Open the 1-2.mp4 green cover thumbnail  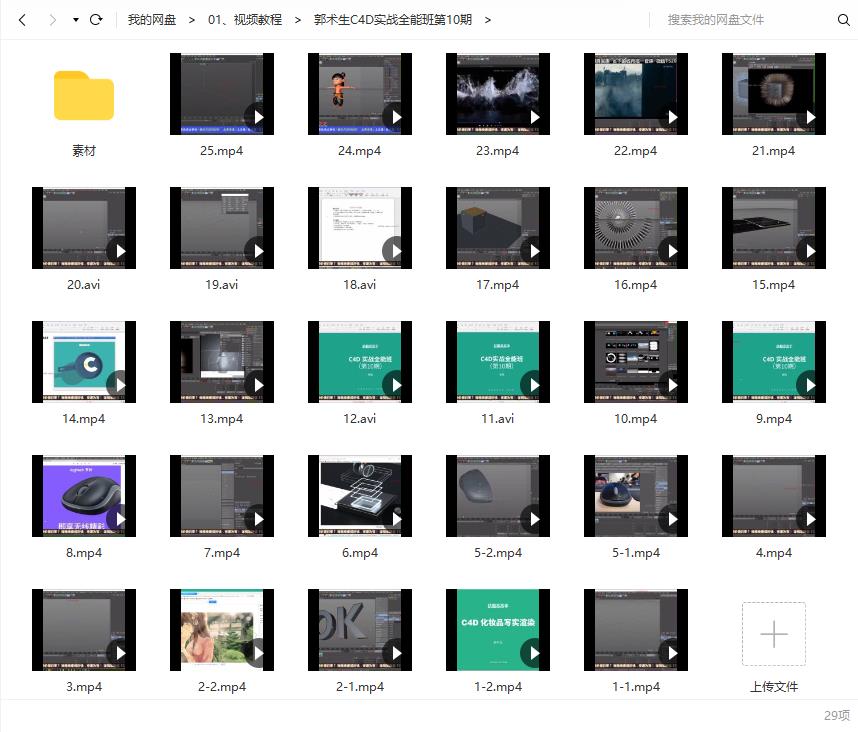[x=497, y=630]
